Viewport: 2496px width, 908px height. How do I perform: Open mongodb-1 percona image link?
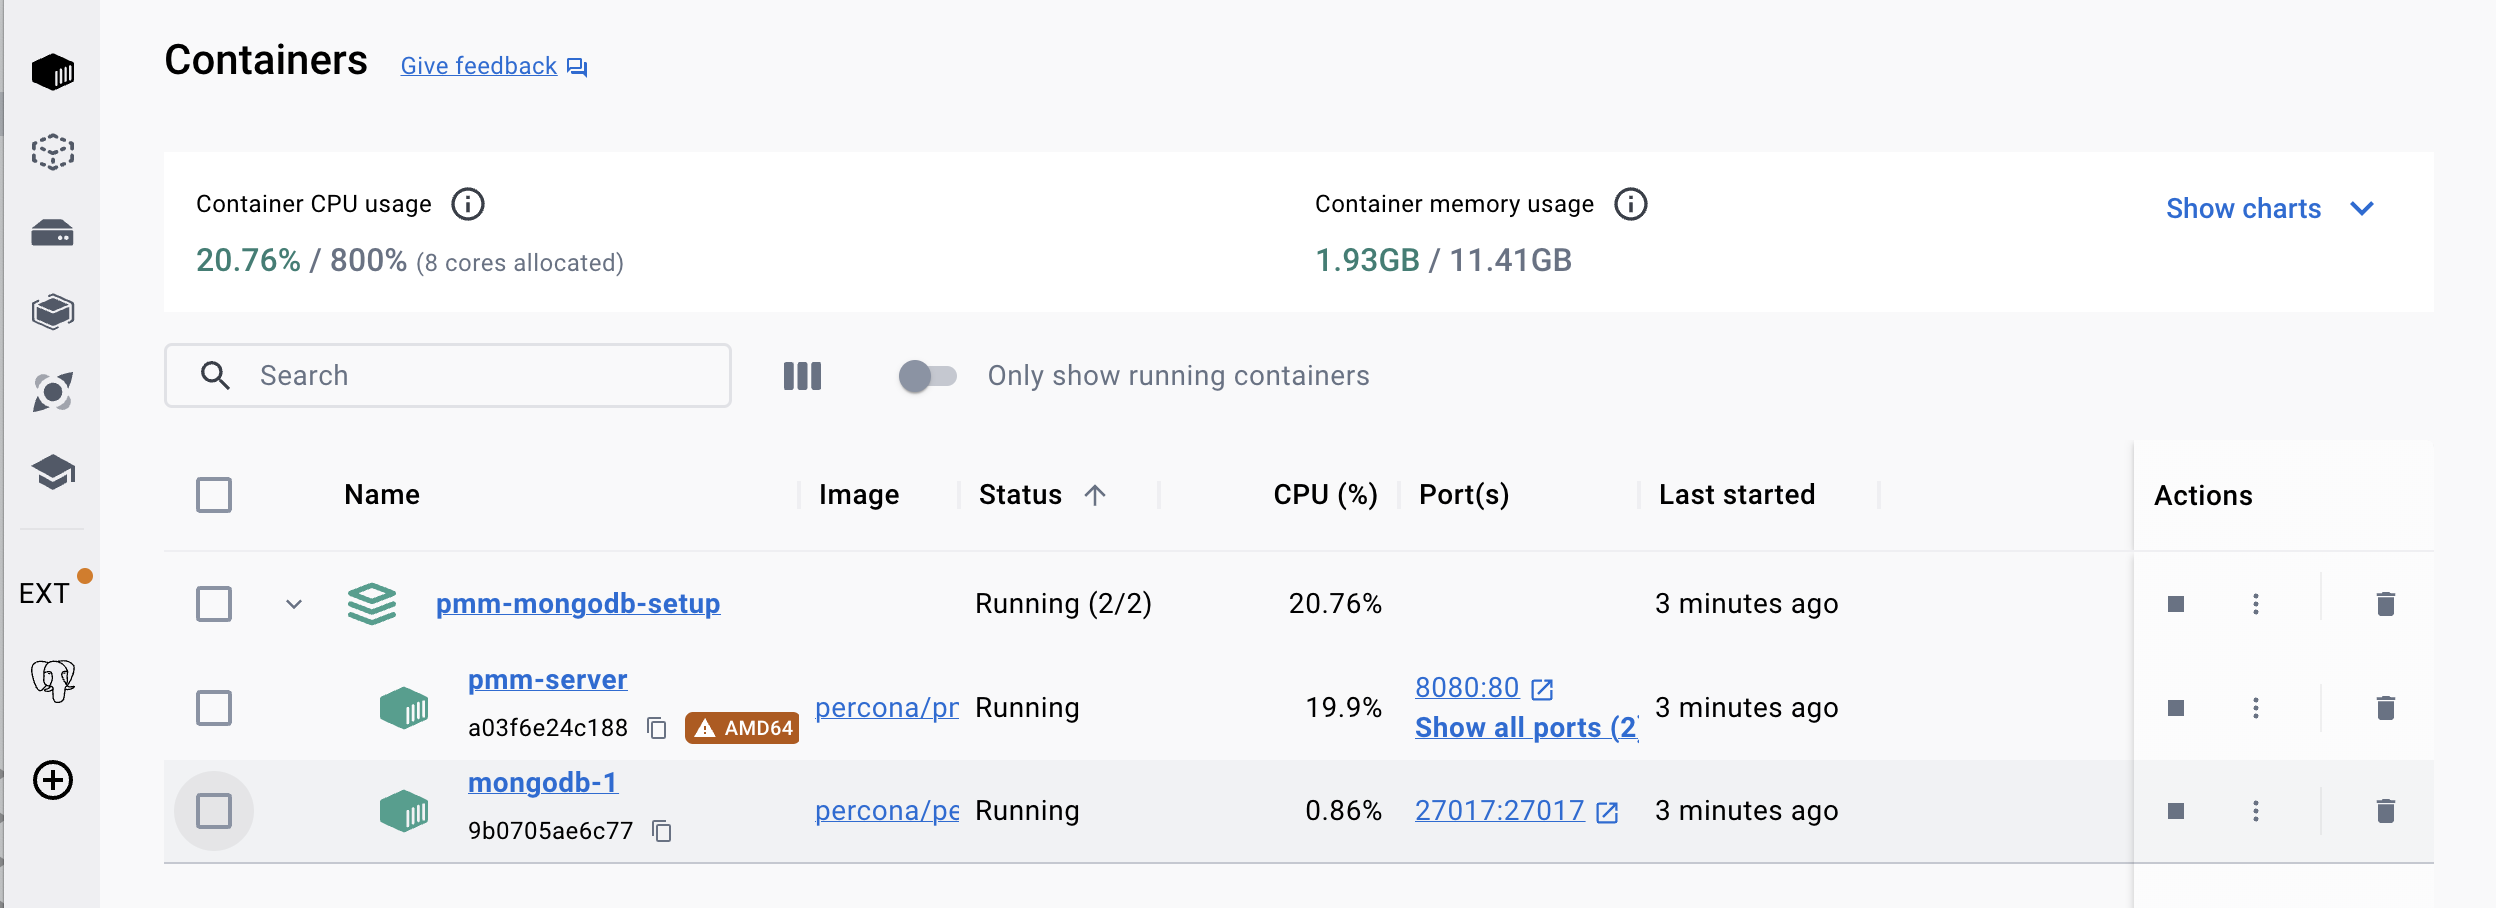(x=887, y=811)
